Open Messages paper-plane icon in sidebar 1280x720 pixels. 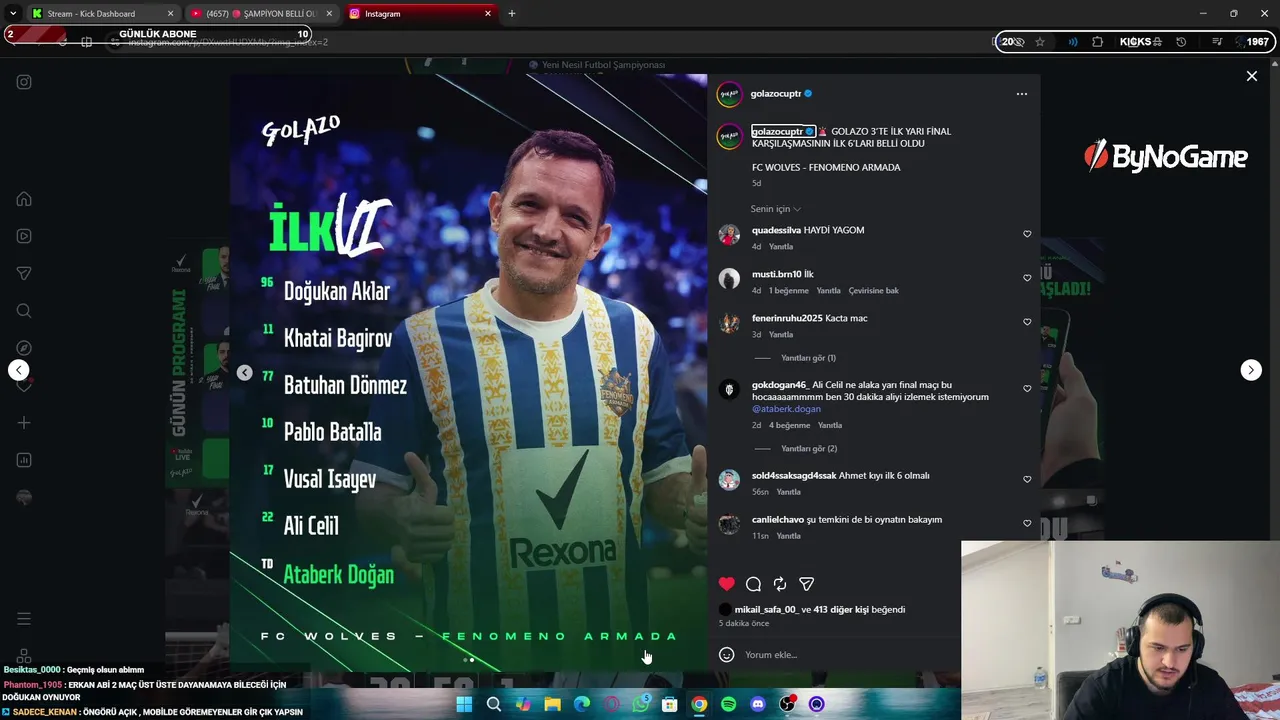tap(24, 273)
